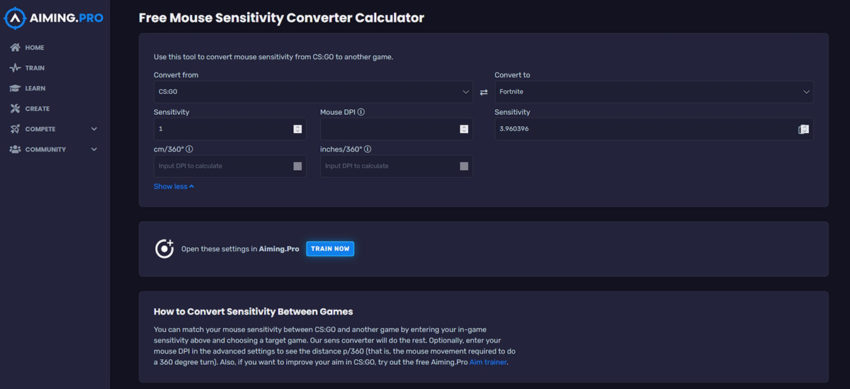Click the Free Mouse Sensitivity Converter Calculator heading
The image size is (850, 389).
(281, 18)
